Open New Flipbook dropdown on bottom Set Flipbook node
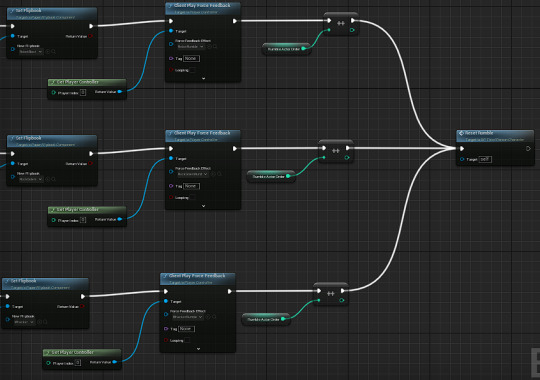This screenshot has width=540, height=380. [24, 322]
